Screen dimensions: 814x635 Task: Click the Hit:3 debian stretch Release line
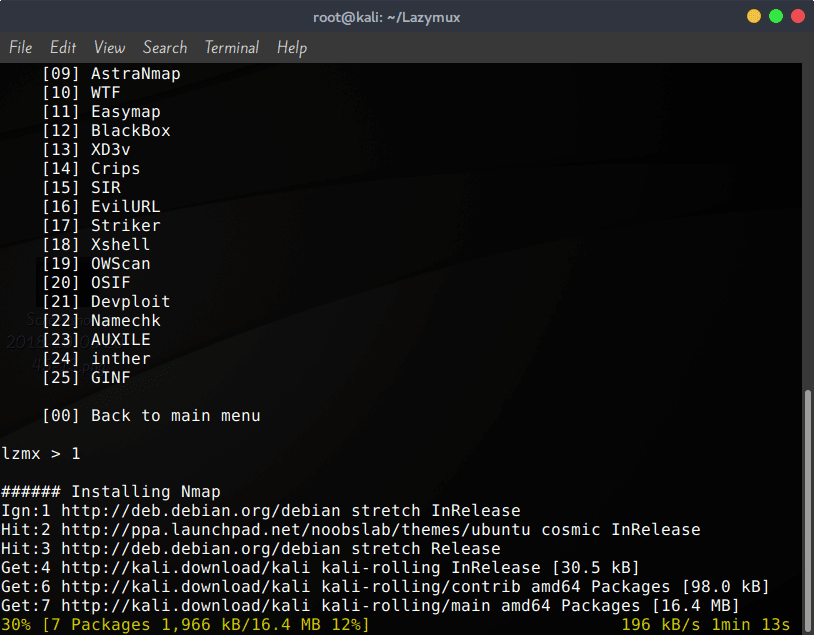tap(251, 549)
